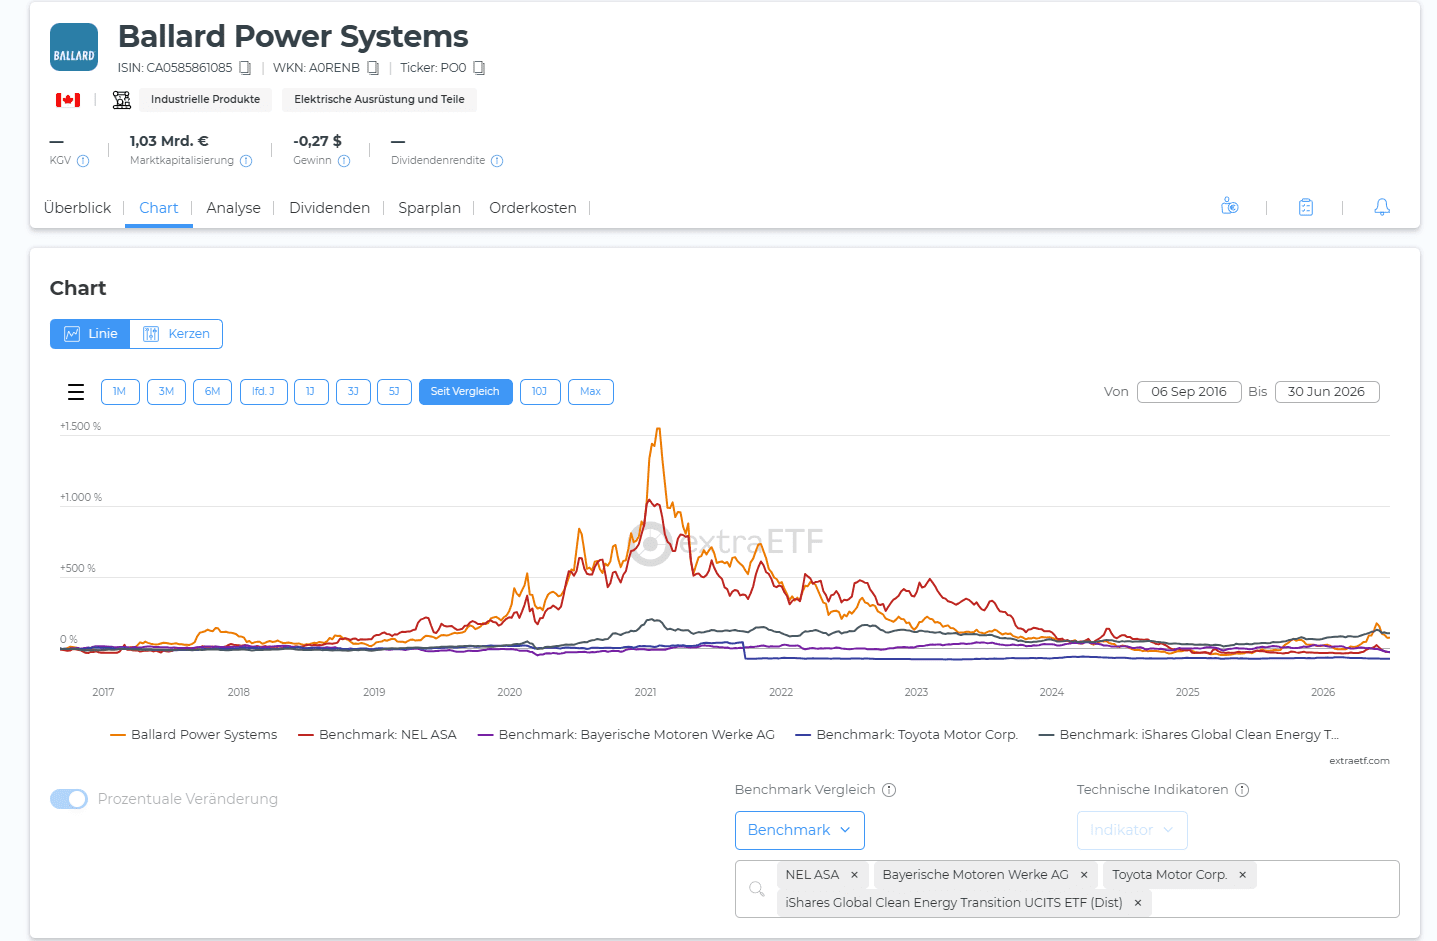Copy the WKN code
The height and width of the screenshot is (941, 1437).
click(373, 68)
